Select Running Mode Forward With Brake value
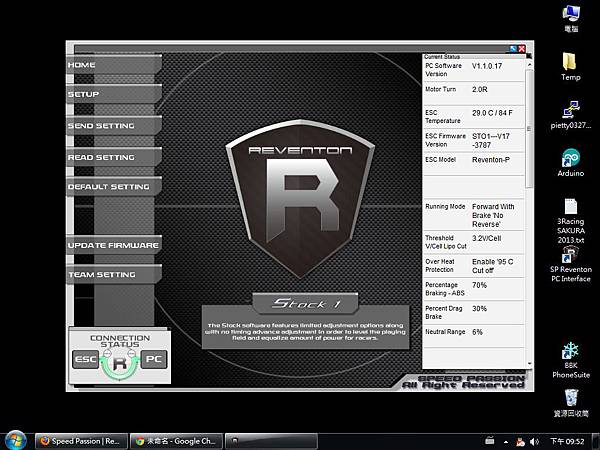The image size is (600, 450). click(x=493, y=215)
